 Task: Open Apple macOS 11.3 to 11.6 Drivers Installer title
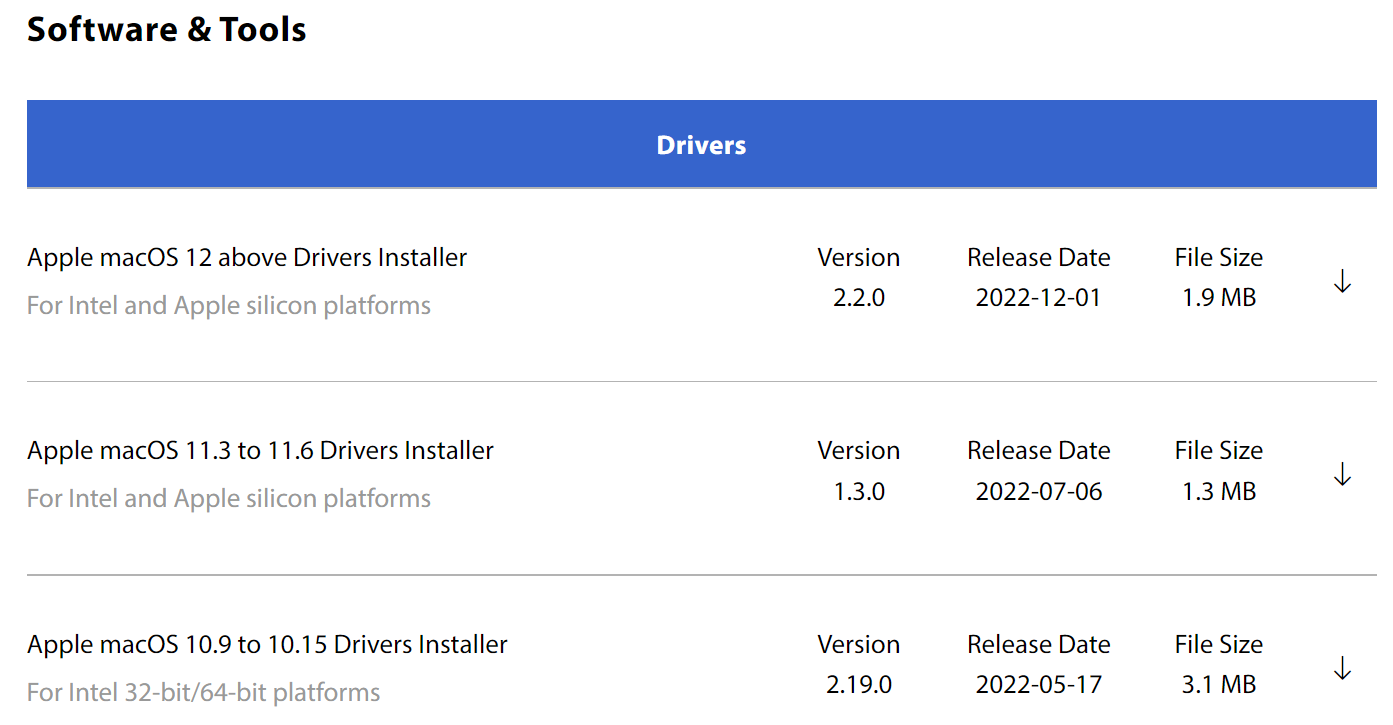click(x=260, y=450)
